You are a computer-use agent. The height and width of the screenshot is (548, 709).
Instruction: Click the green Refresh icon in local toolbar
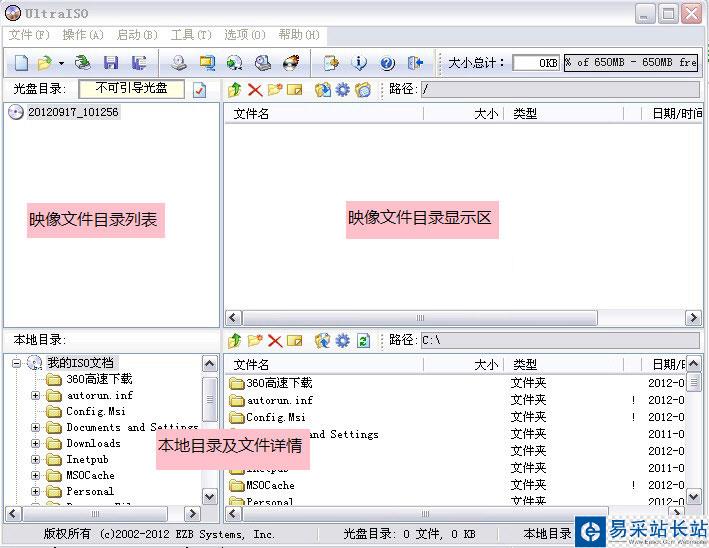tap(363, 340)
